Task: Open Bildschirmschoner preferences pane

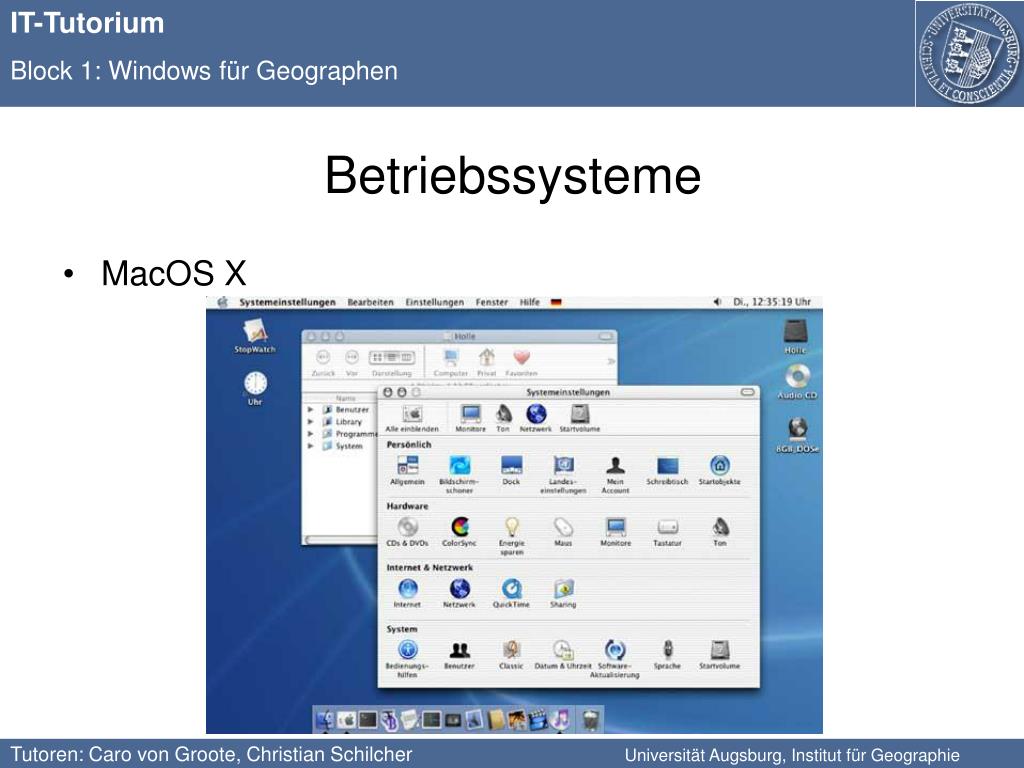Action: coord(459,474)
